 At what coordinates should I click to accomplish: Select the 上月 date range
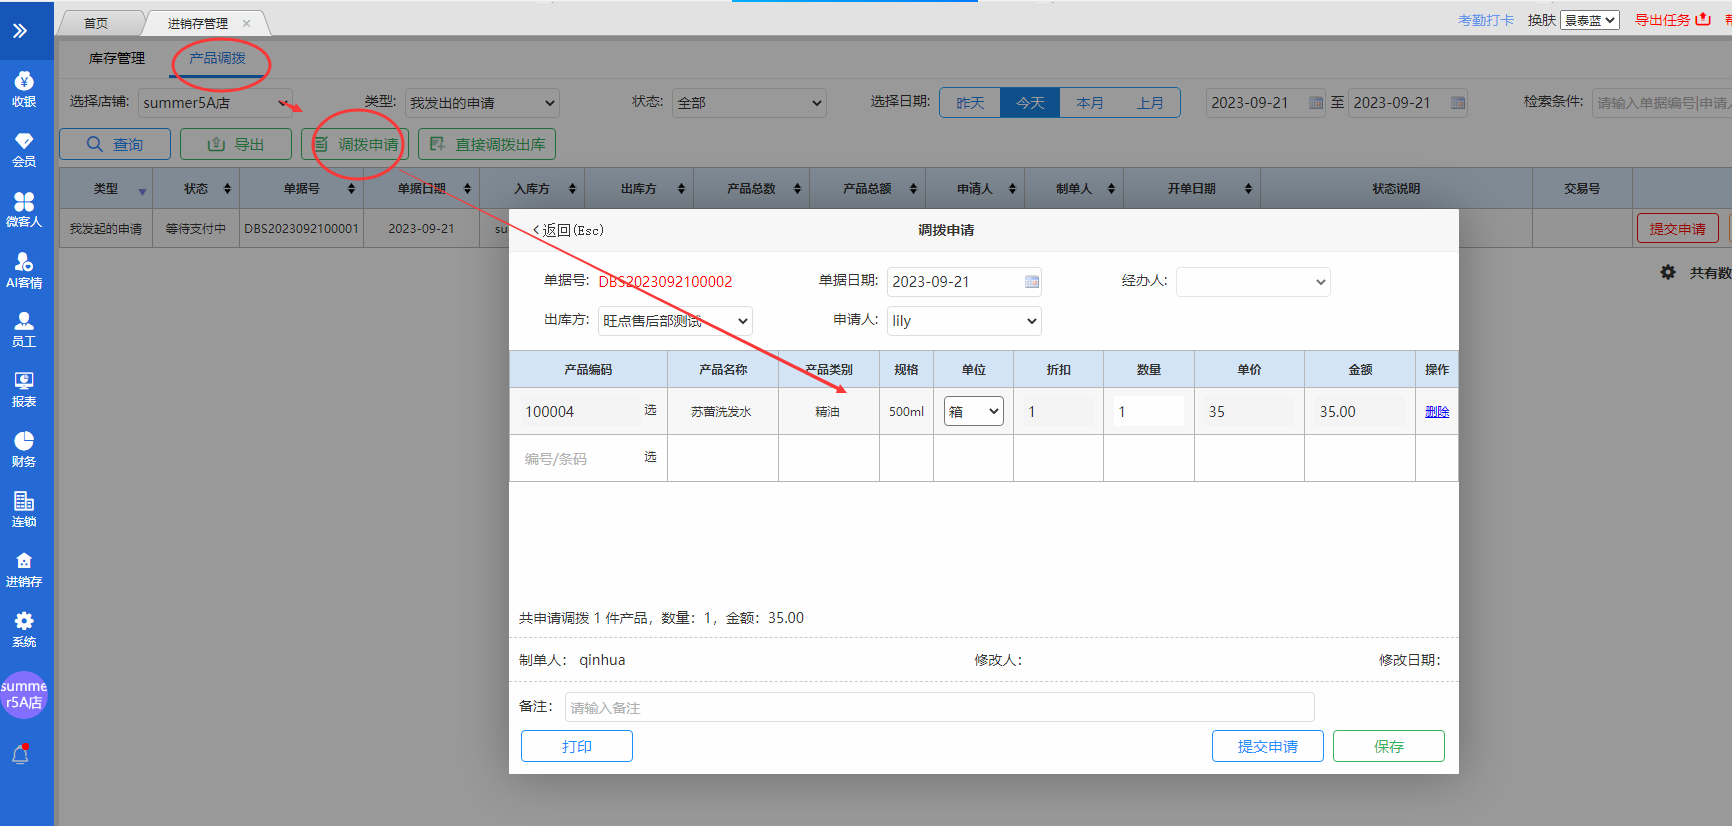[1150, 103]
